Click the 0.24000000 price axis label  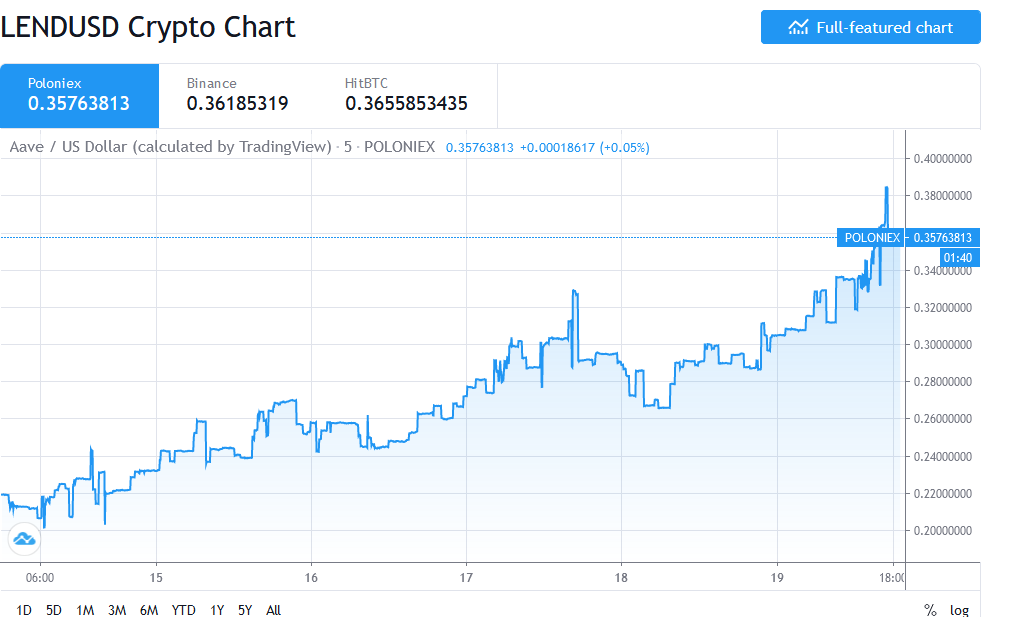coord(942,456)
